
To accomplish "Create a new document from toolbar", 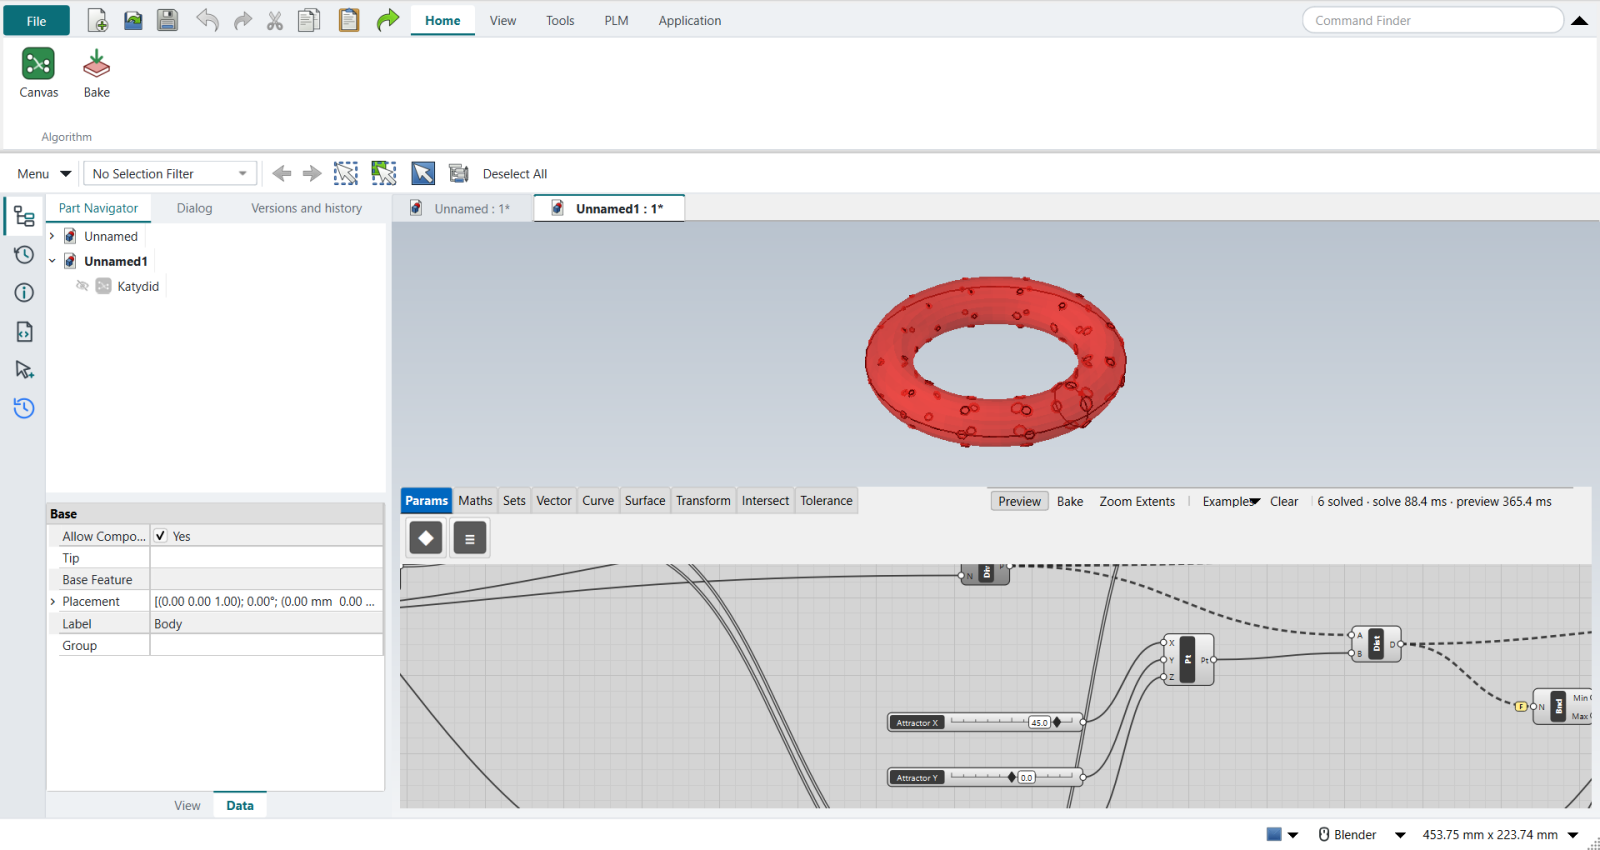I will tap(98, 20).
